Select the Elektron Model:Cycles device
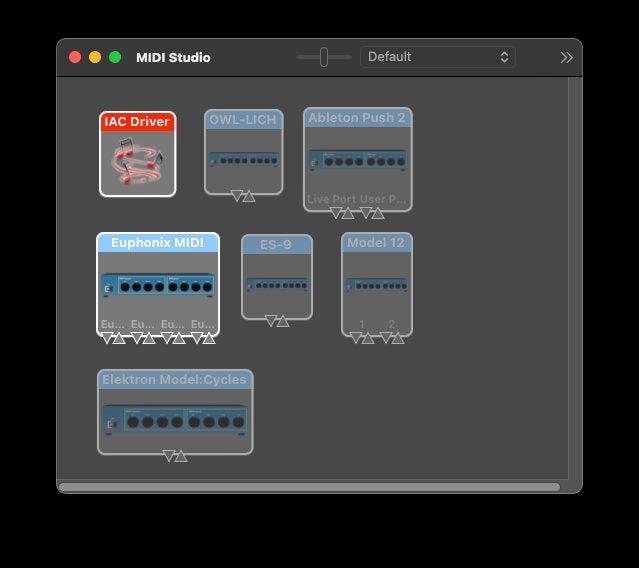This screenshot has height=568, width=639. pos(175,412)
